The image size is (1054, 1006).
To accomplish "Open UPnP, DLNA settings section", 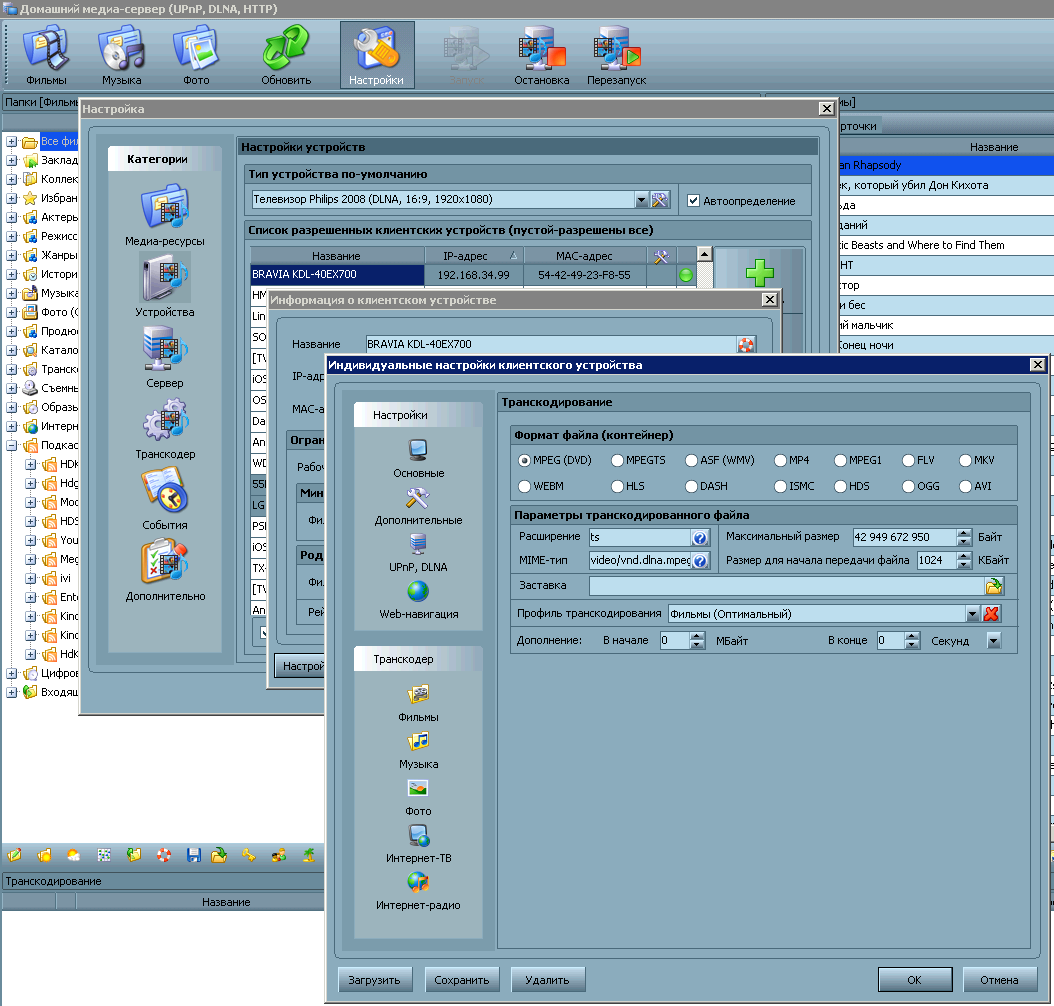I will click(418, 551).
